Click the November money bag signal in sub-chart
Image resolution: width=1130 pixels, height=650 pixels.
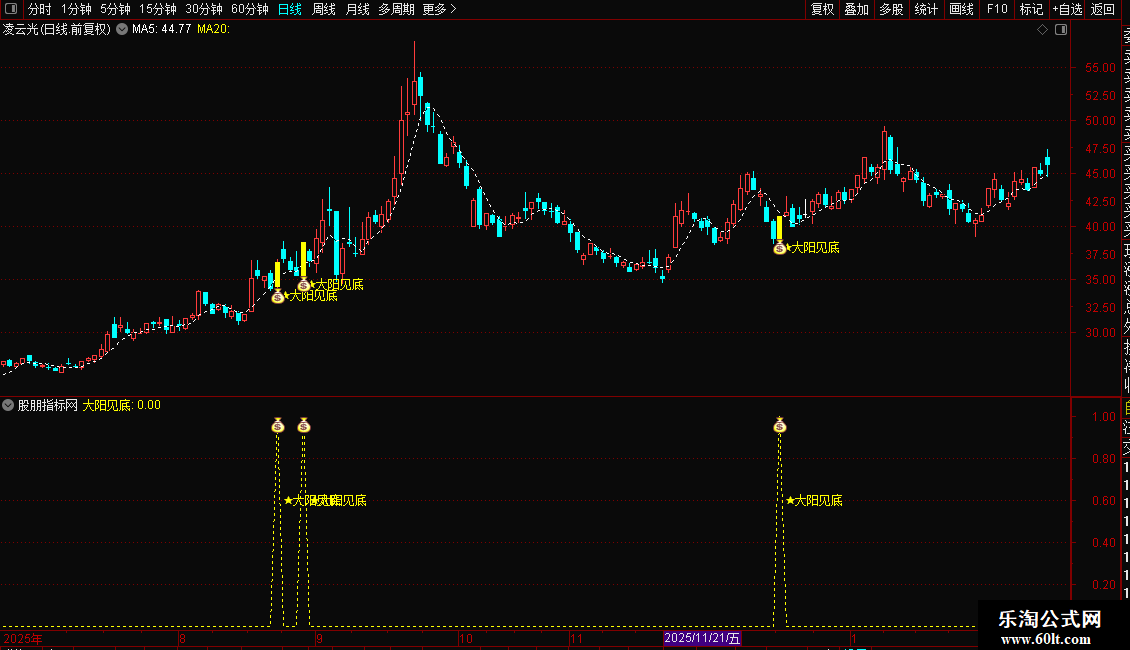(x=779, y=425)
